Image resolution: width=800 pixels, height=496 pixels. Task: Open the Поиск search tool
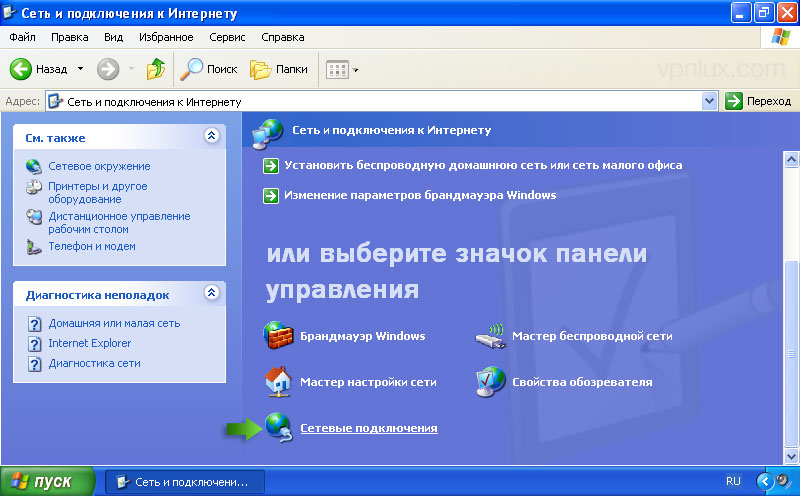(209, 69)
